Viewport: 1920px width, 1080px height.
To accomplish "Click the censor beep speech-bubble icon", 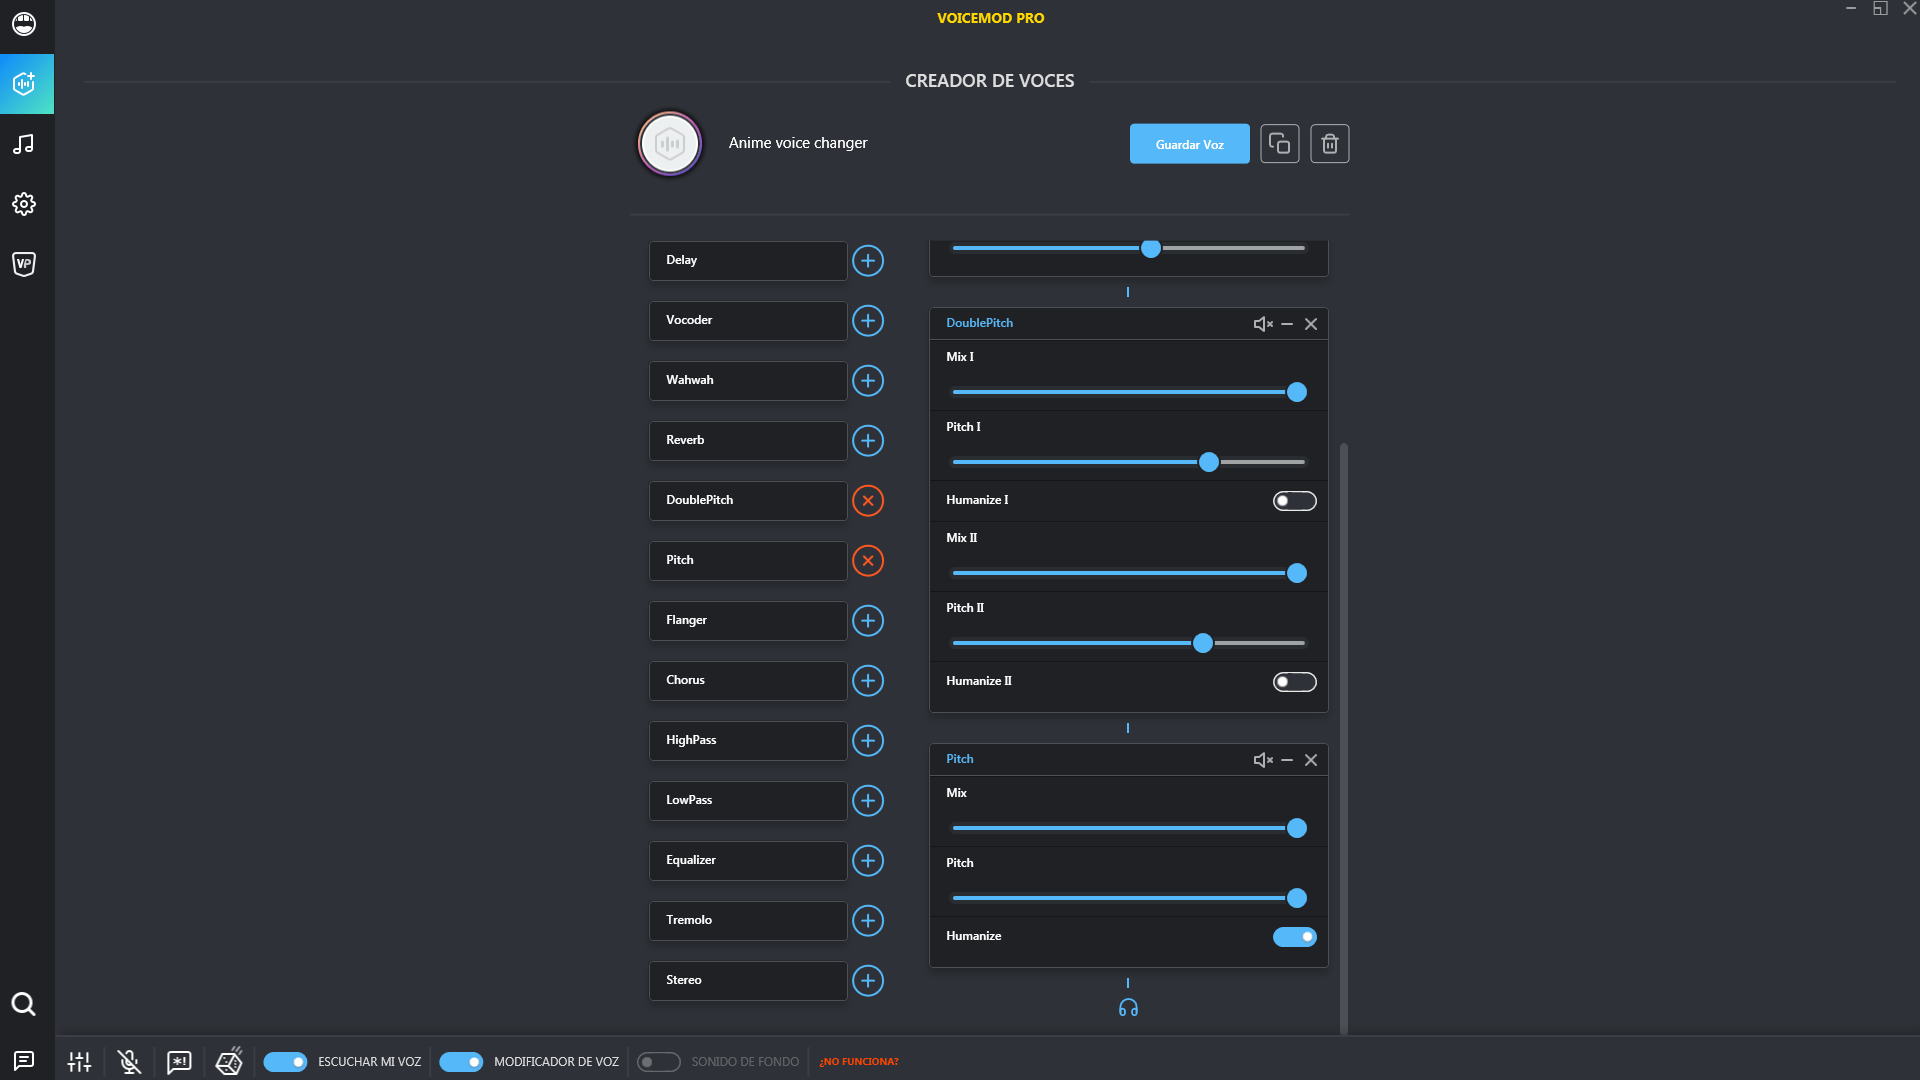I will (179, 1062).
